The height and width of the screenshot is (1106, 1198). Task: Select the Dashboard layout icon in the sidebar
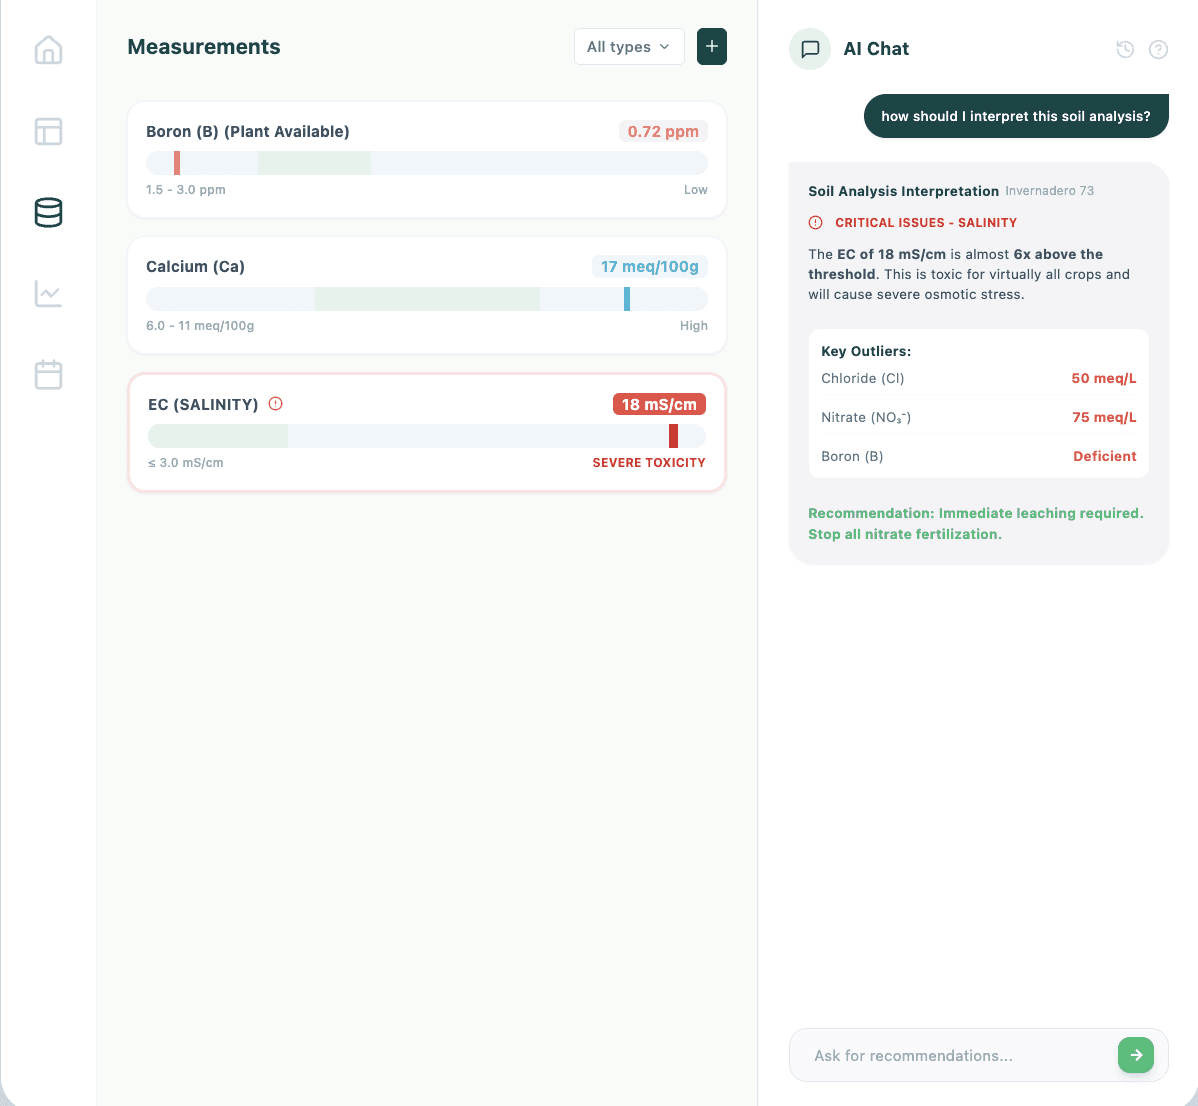point(48,131)
